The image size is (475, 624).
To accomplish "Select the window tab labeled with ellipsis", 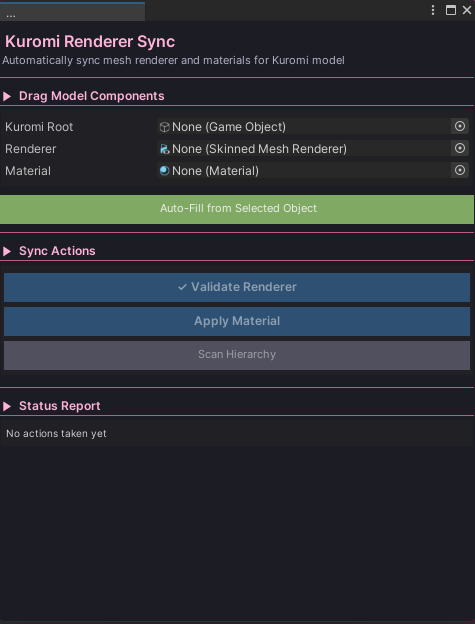I will click(x=72, y=12).
